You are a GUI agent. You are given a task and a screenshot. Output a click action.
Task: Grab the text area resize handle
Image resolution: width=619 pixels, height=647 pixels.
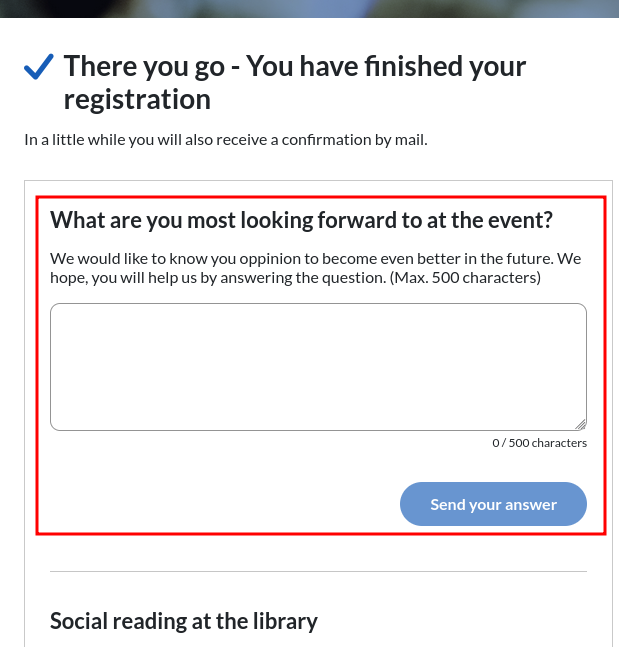click(580, 424)
